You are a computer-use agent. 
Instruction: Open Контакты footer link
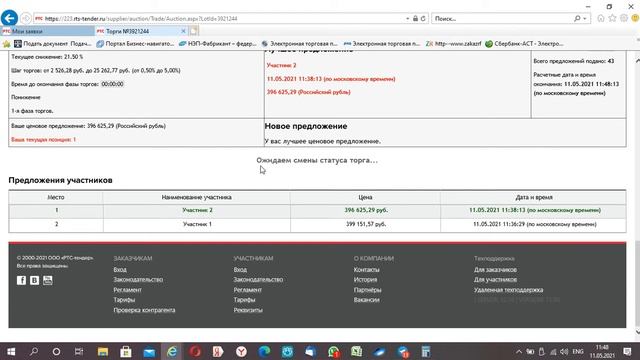click(x=367, y=270)
